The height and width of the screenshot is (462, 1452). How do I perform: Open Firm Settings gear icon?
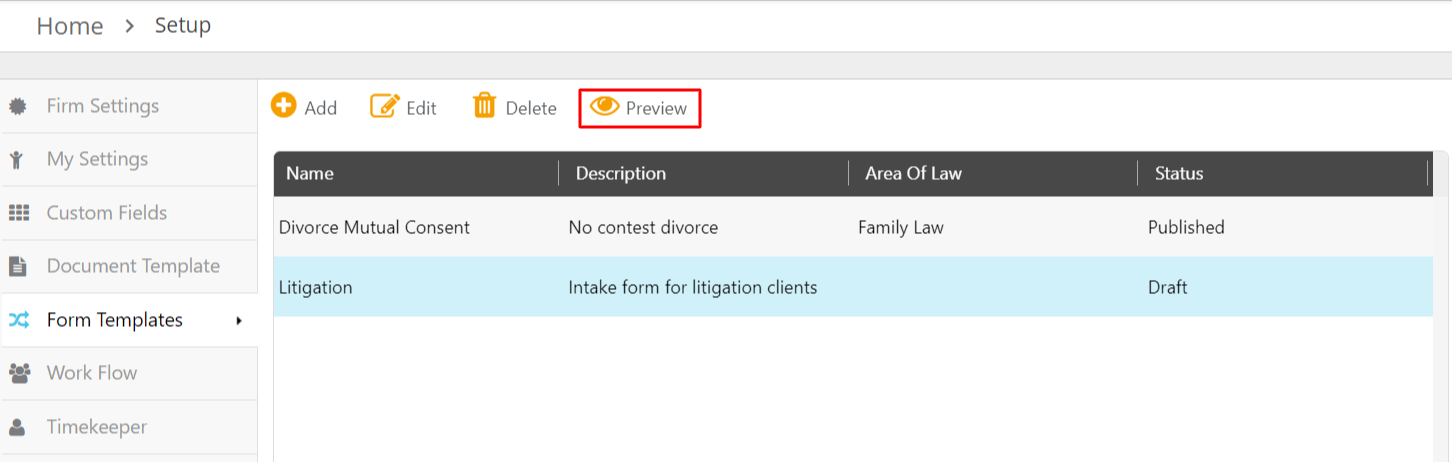[18, 106]
